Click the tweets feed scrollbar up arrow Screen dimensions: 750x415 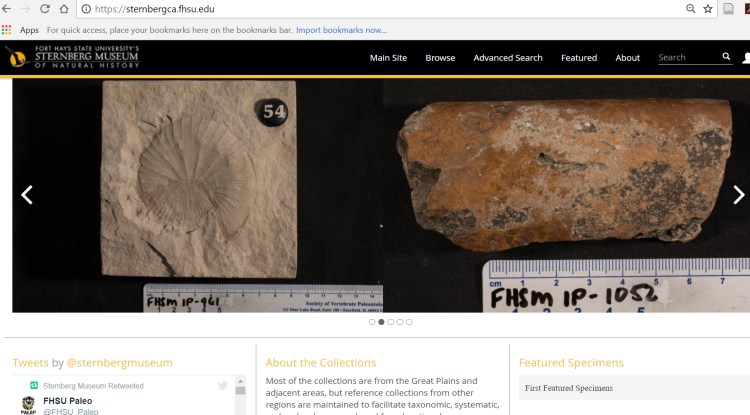(240, 381)
